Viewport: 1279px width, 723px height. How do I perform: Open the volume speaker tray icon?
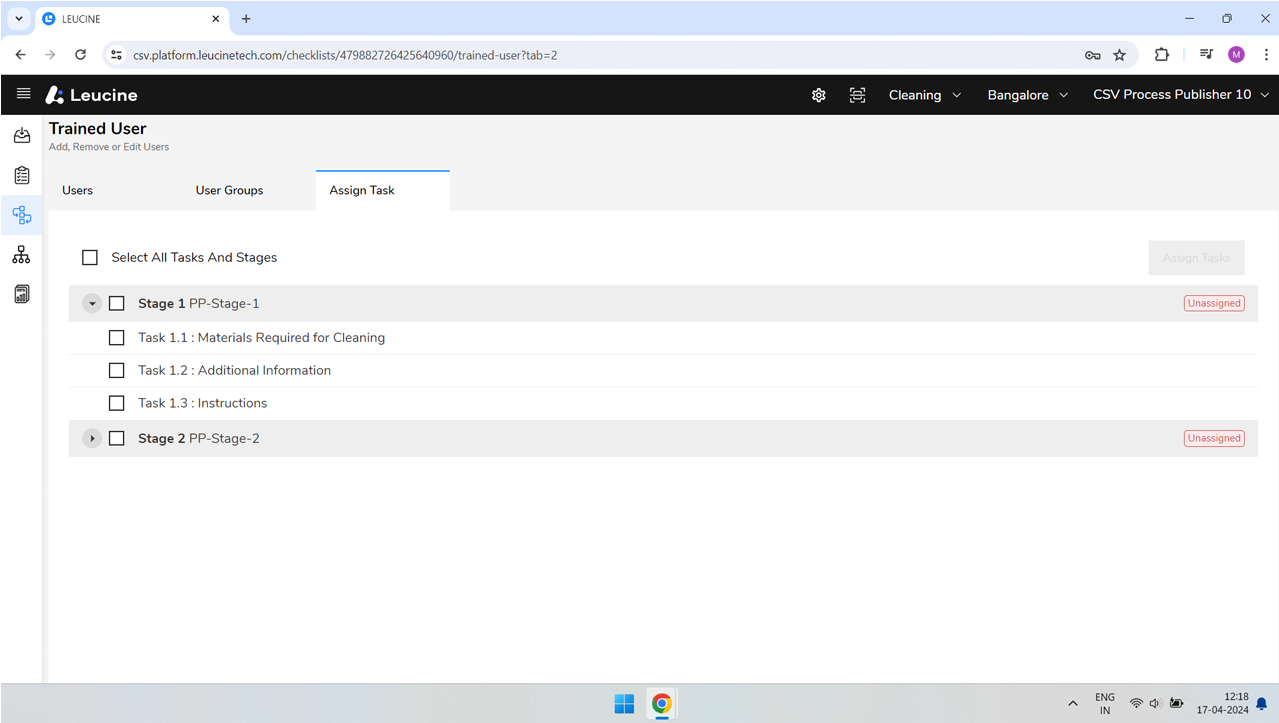click(1155, 704)
